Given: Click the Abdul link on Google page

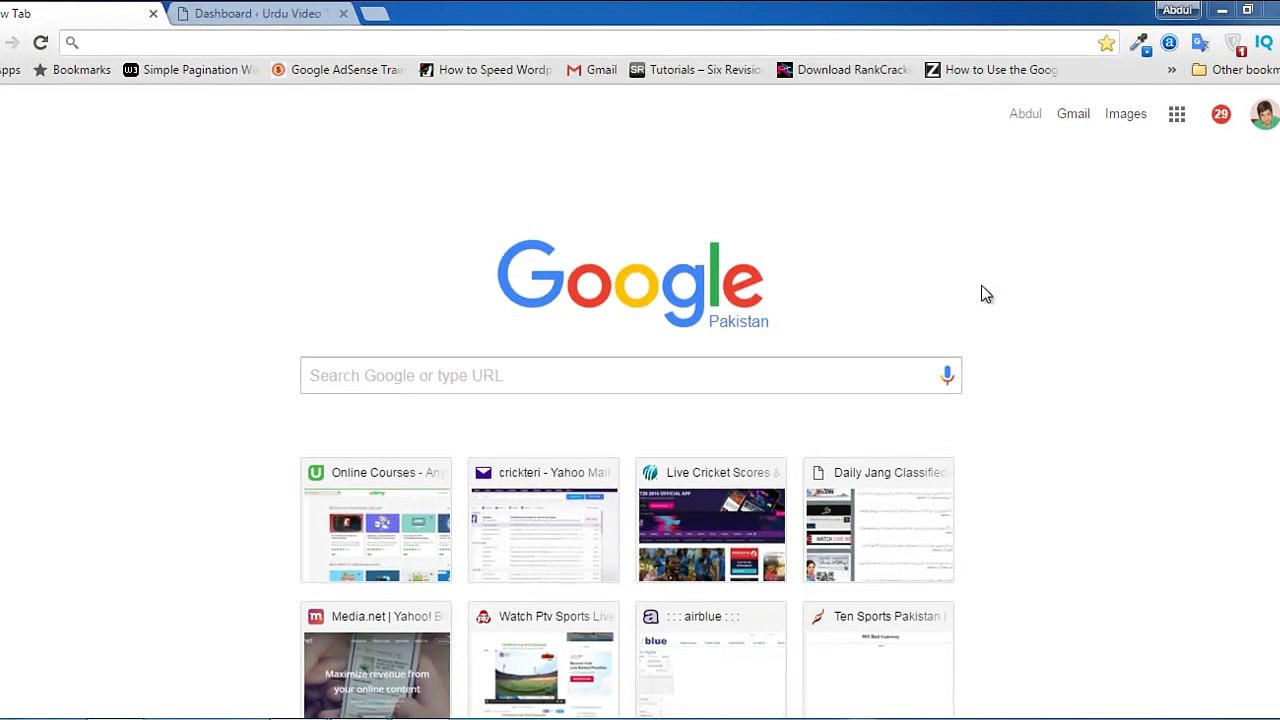Looking at the screenshot, I should coord(1025,114).
